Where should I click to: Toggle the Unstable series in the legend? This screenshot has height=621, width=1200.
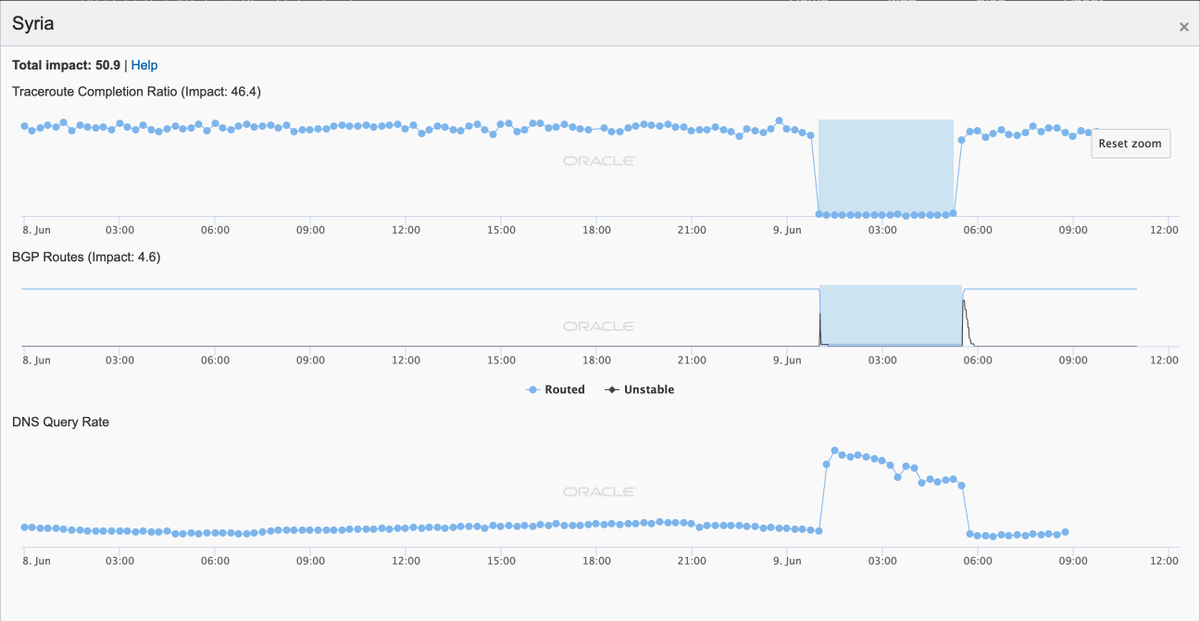(640, 389)
